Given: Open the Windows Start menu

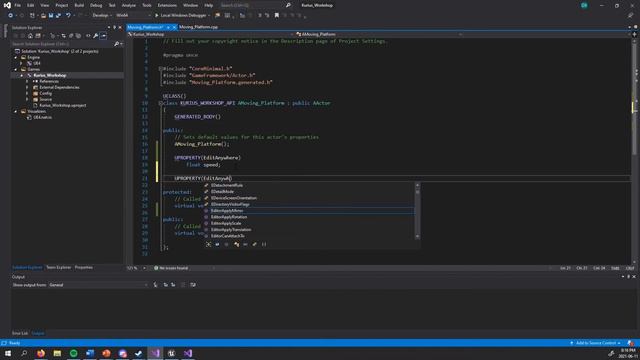Looking at the screenshot, I should [x=8, y=353].
